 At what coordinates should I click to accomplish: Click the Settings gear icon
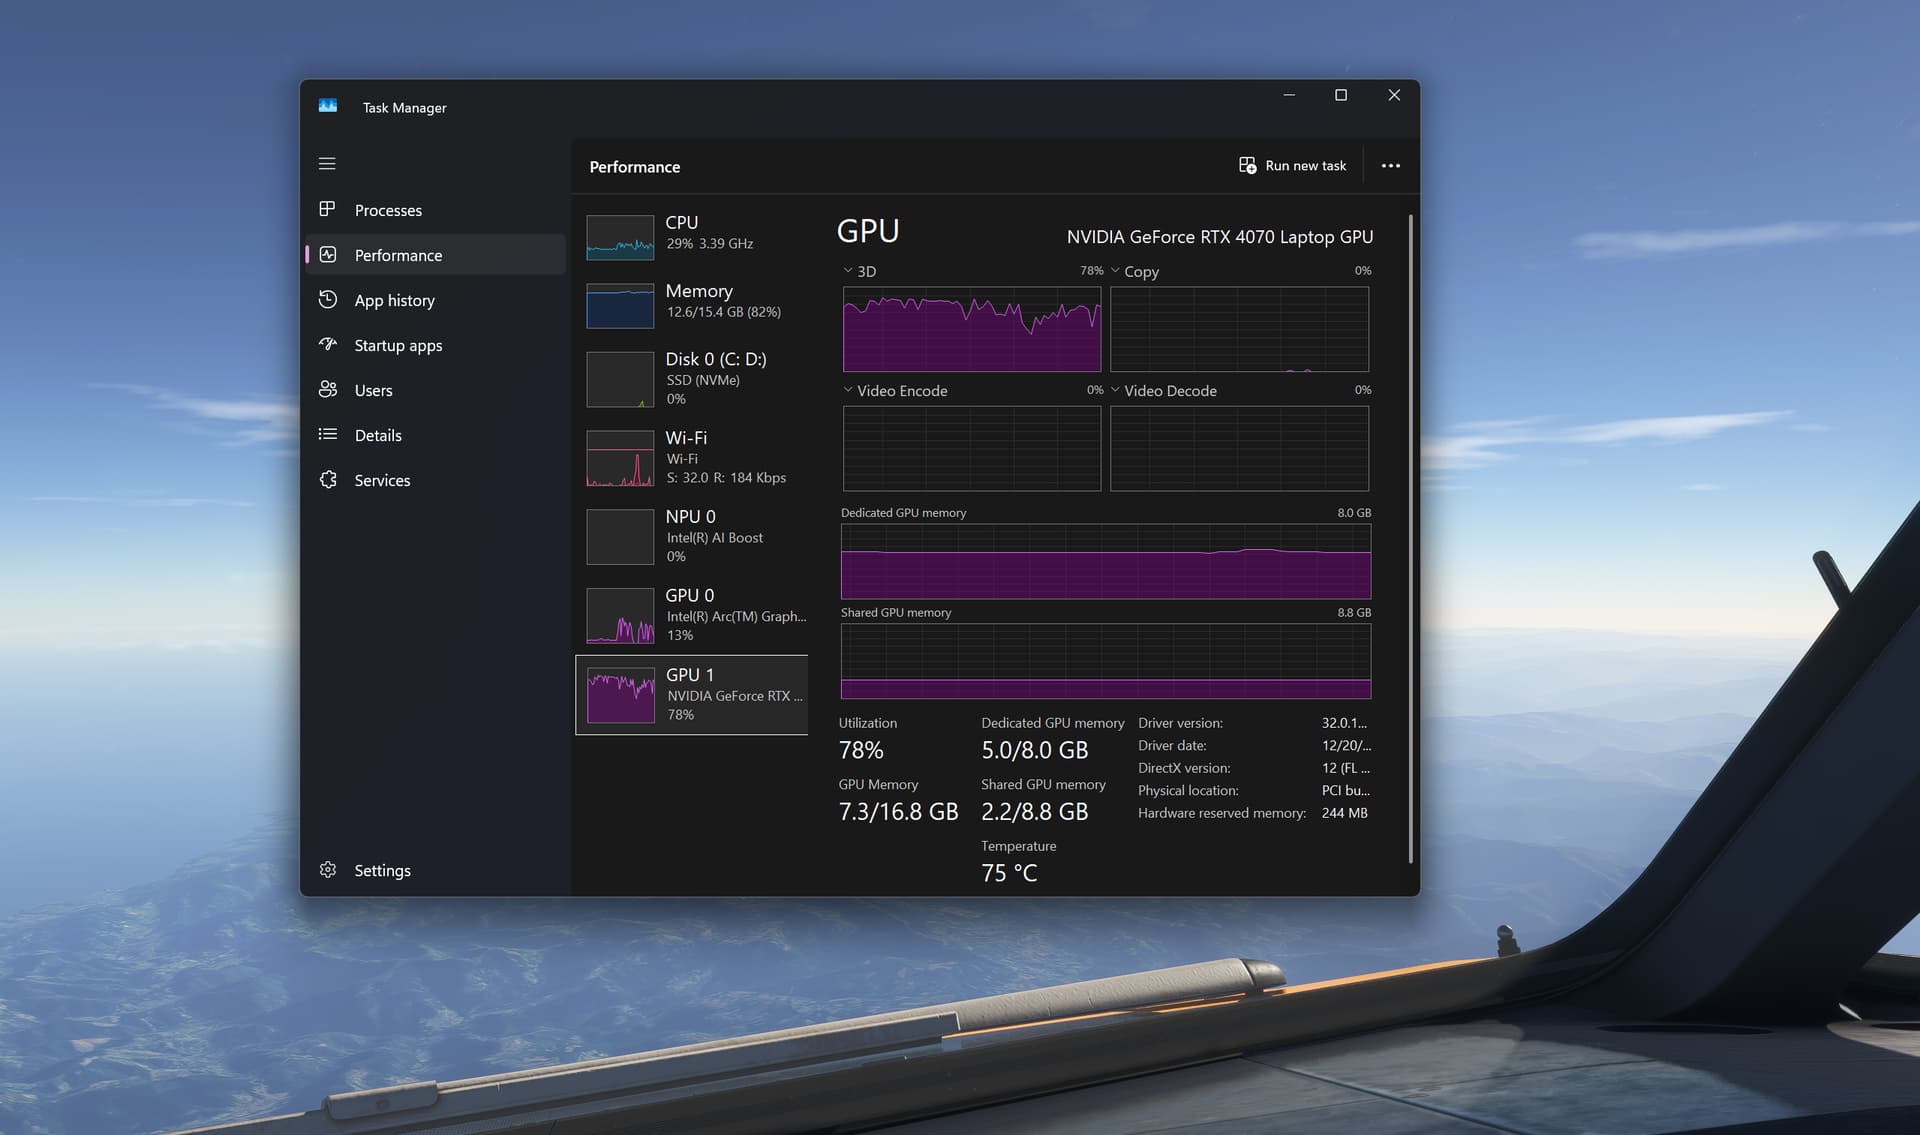(327, 869)
